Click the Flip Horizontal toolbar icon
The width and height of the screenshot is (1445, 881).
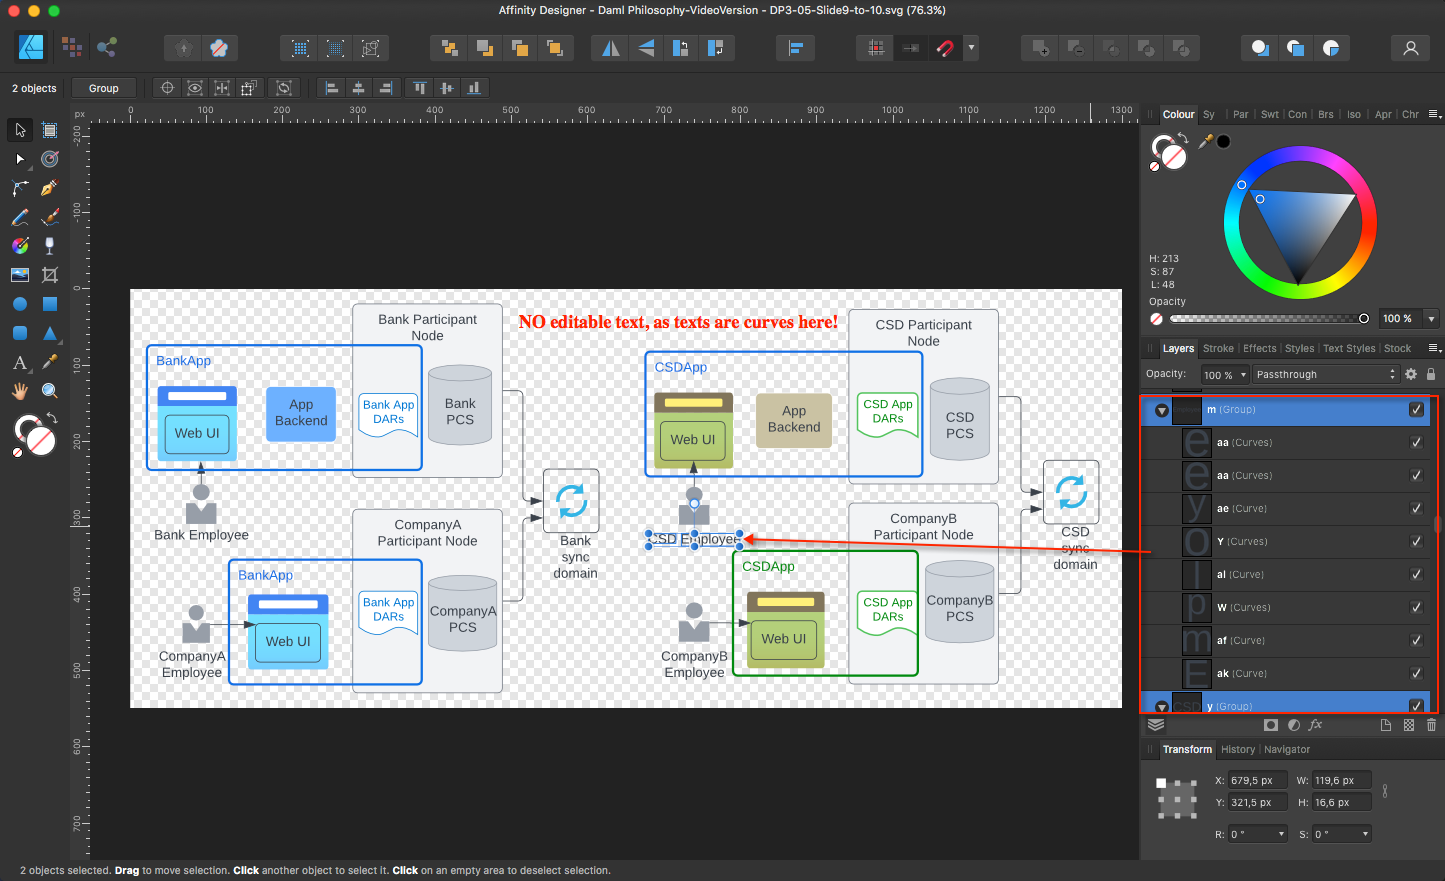point(611,48)
